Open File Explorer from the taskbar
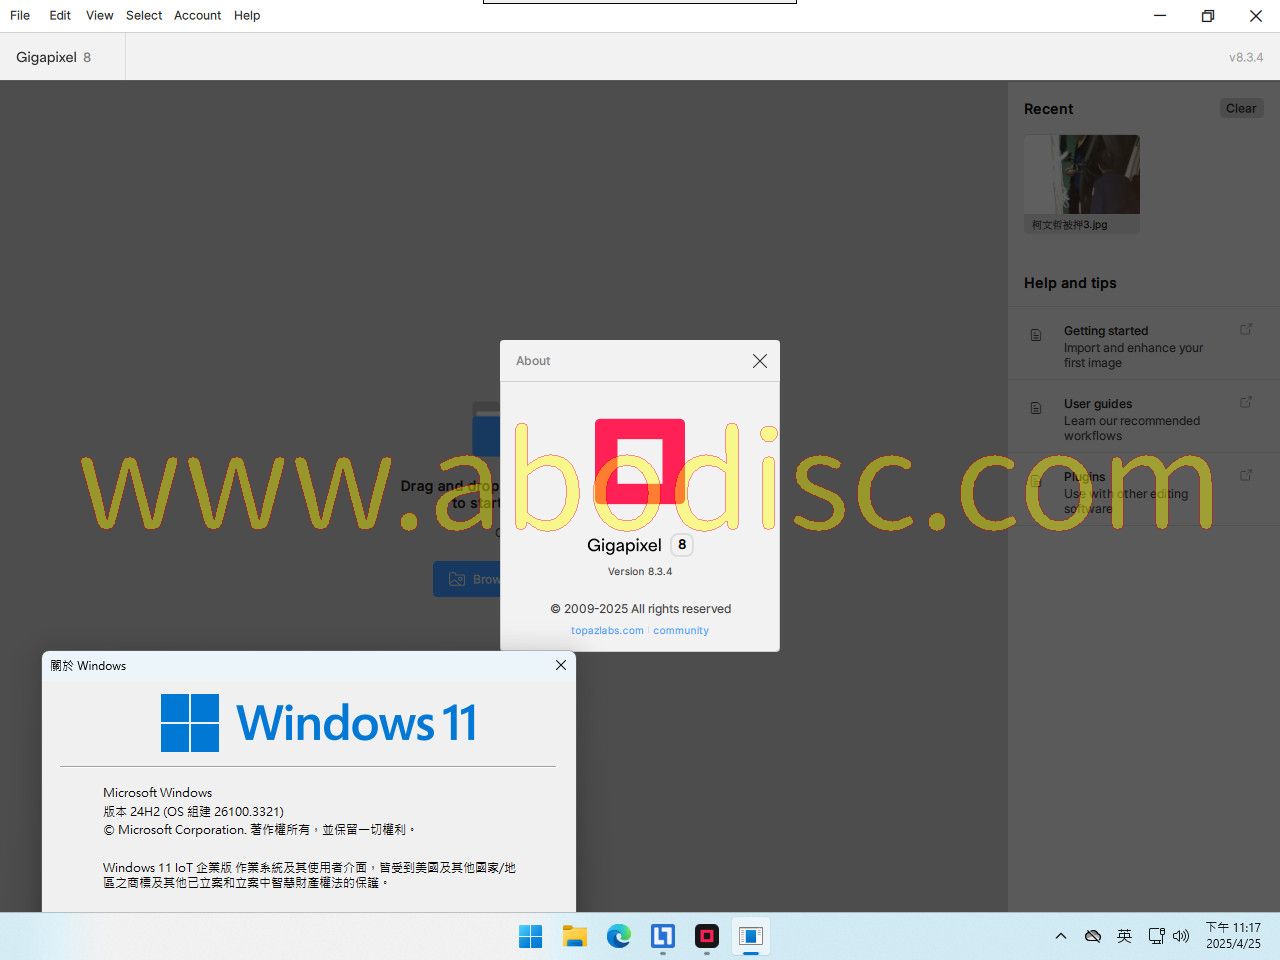The width and height of the screenshot is (1280, 960). tap(575, 936)
